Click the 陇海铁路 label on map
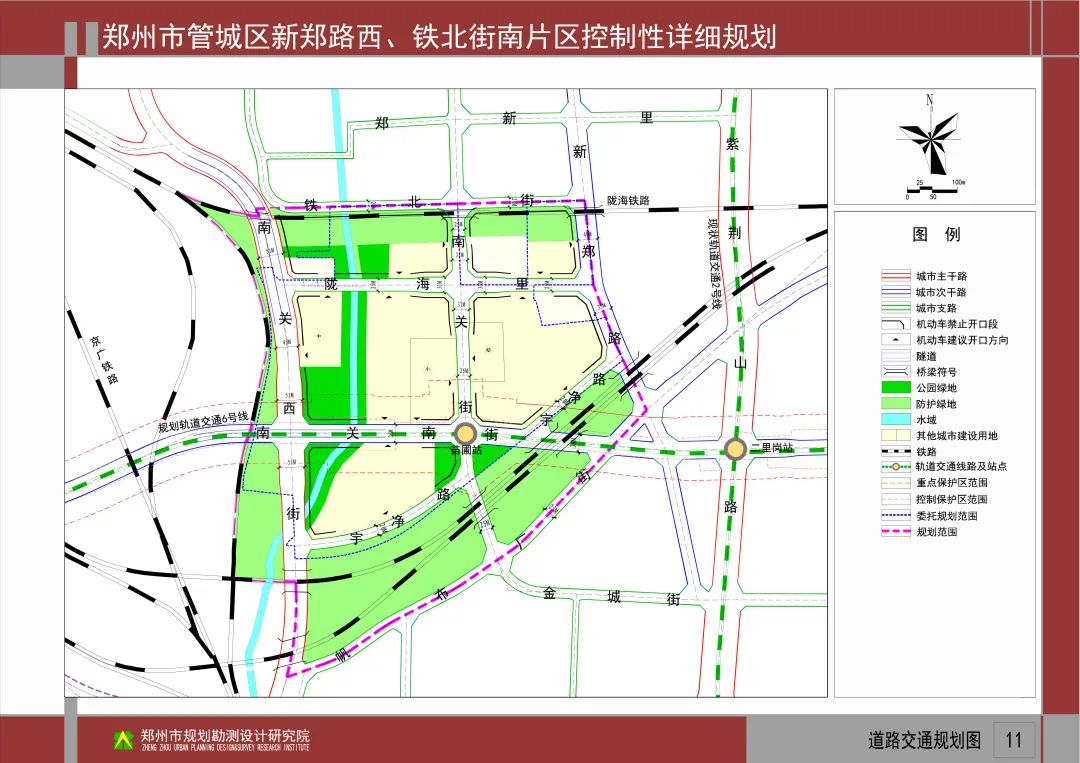1080x763 pixels. click(628, 200)
